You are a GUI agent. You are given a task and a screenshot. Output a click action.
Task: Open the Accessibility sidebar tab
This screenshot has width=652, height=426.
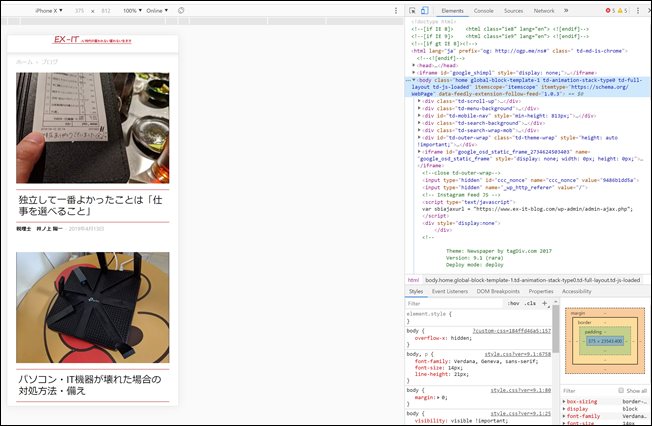[577, 291]
